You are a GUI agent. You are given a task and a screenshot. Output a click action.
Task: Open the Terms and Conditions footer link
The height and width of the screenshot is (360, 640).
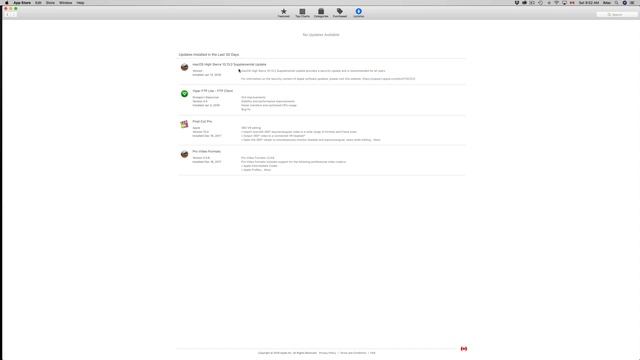353,353
